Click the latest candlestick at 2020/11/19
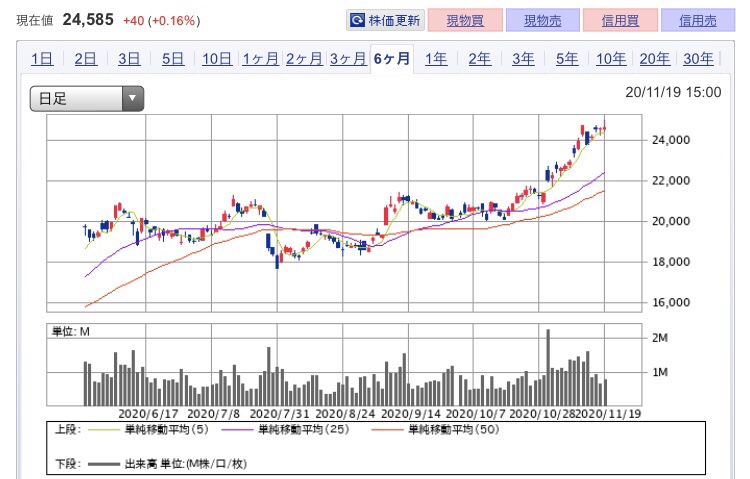 coord(605,126)
